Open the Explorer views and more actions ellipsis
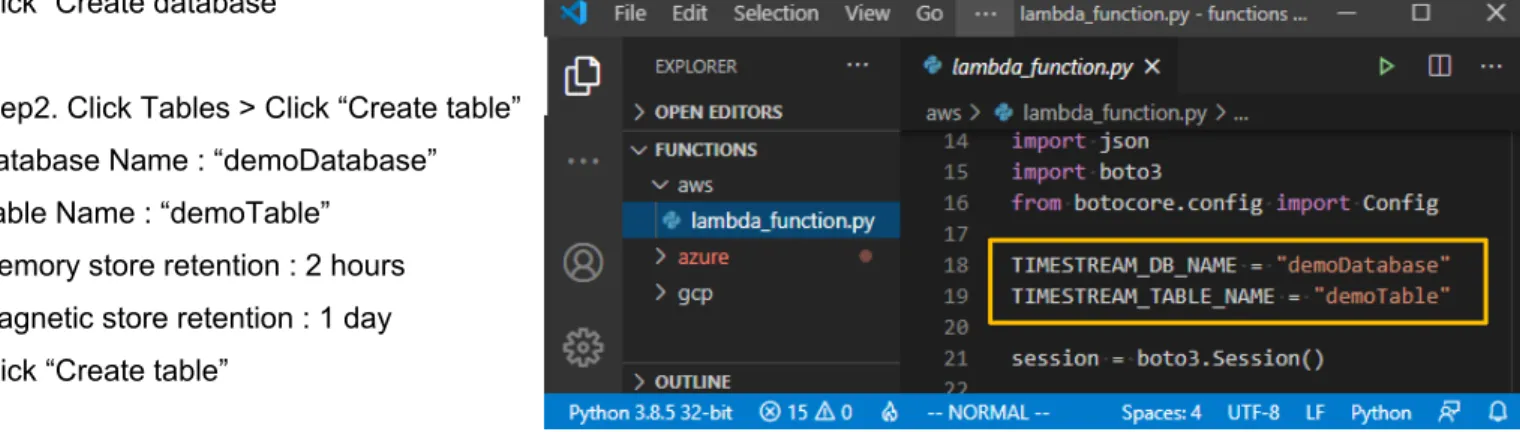1520x432 pixels. 857,66
